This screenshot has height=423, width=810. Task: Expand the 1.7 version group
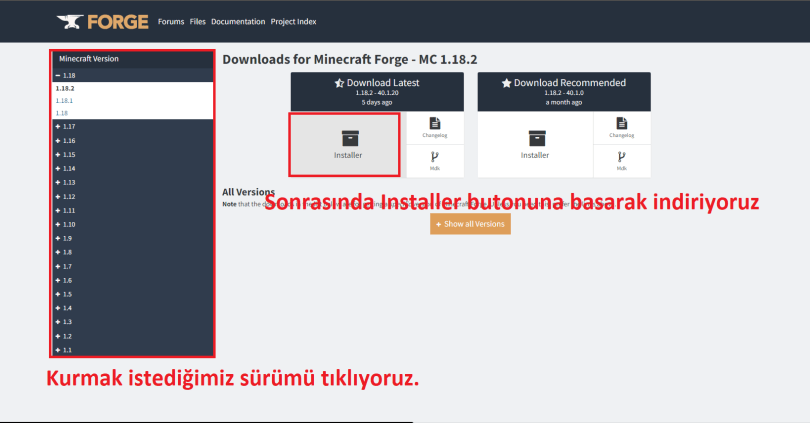point(133,267)
